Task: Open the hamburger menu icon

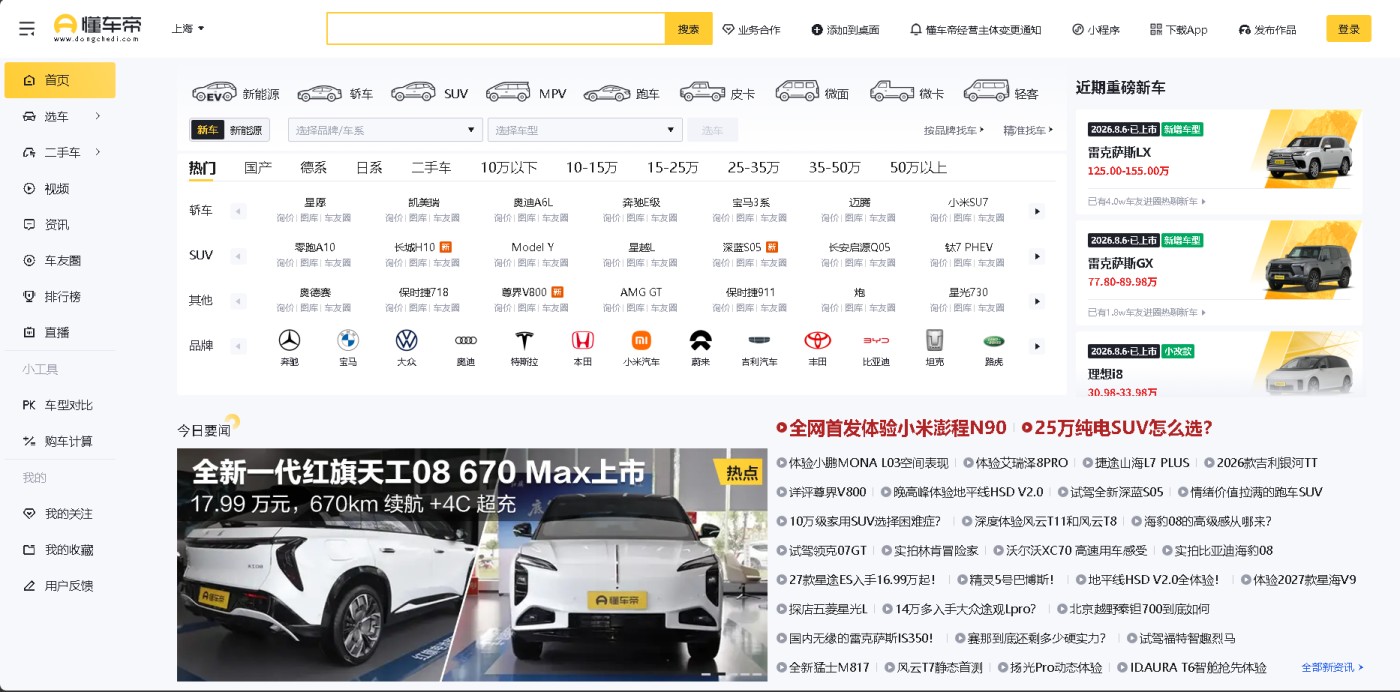Action: 27,29
